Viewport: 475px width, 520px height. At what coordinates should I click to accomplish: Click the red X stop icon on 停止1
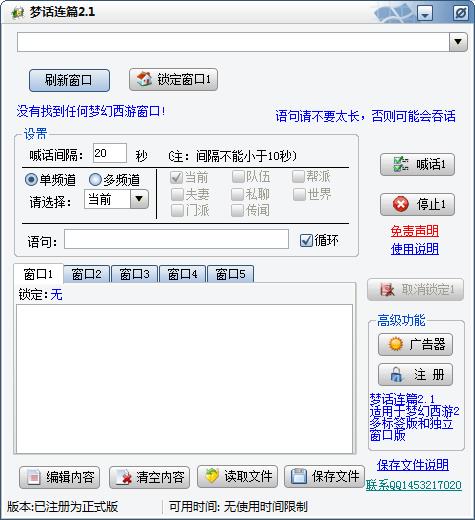point(400,204)
